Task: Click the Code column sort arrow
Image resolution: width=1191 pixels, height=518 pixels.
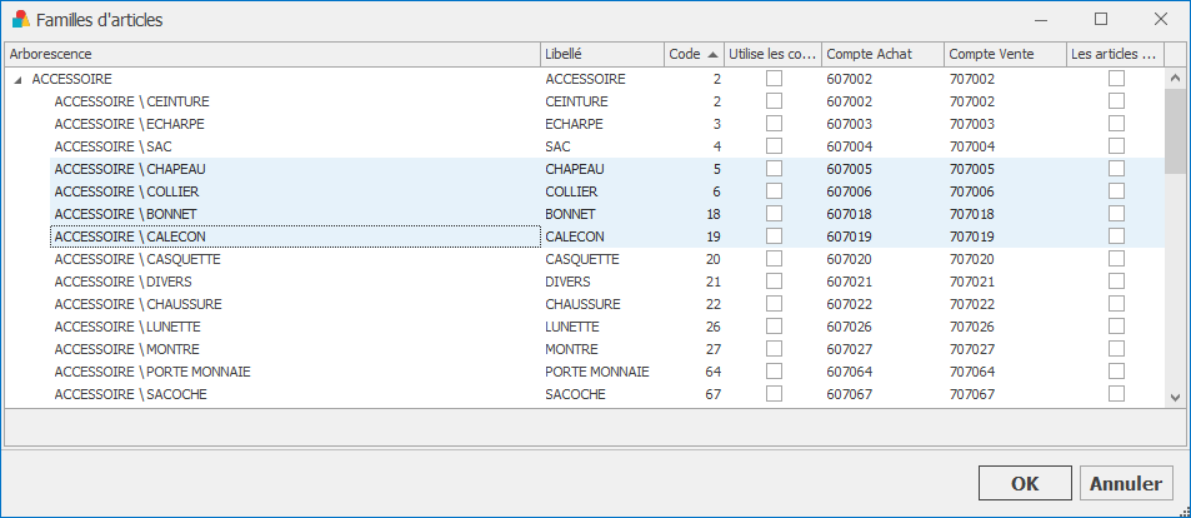Action: [x=712, y=55]
